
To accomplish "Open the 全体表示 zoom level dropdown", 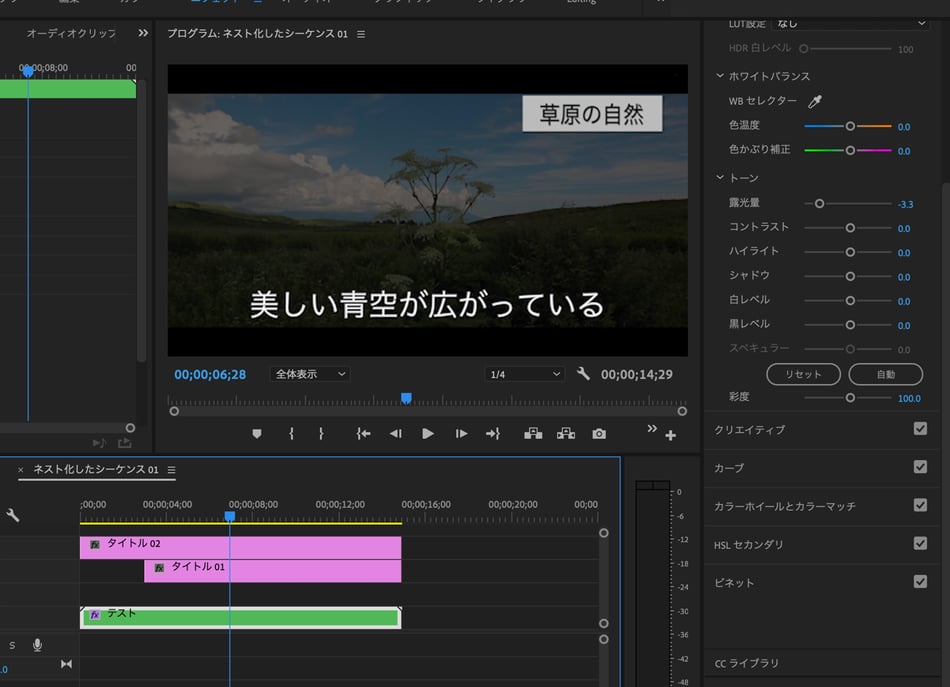I will pyautogui.click(x=310, y=374).
